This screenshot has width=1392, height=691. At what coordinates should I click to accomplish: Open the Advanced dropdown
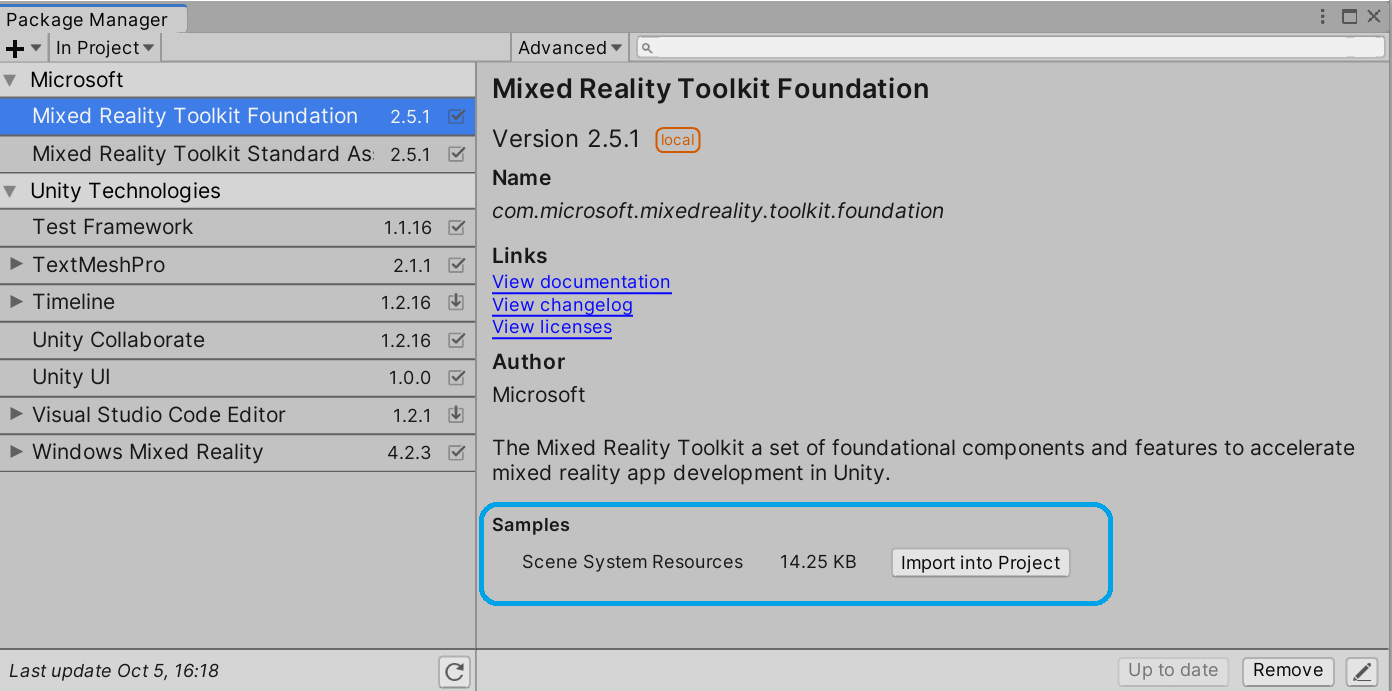570,48
